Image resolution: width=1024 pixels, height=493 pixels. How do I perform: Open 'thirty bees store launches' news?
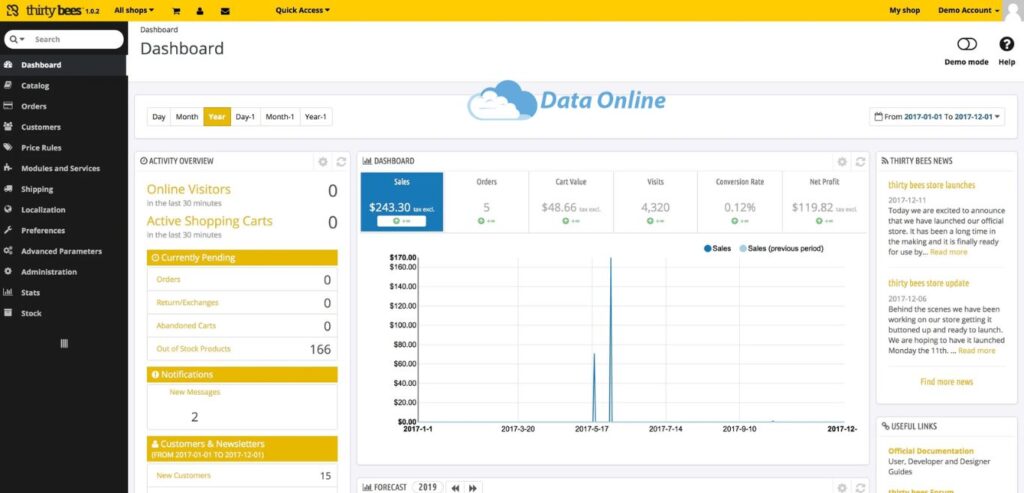click(931, 185)
